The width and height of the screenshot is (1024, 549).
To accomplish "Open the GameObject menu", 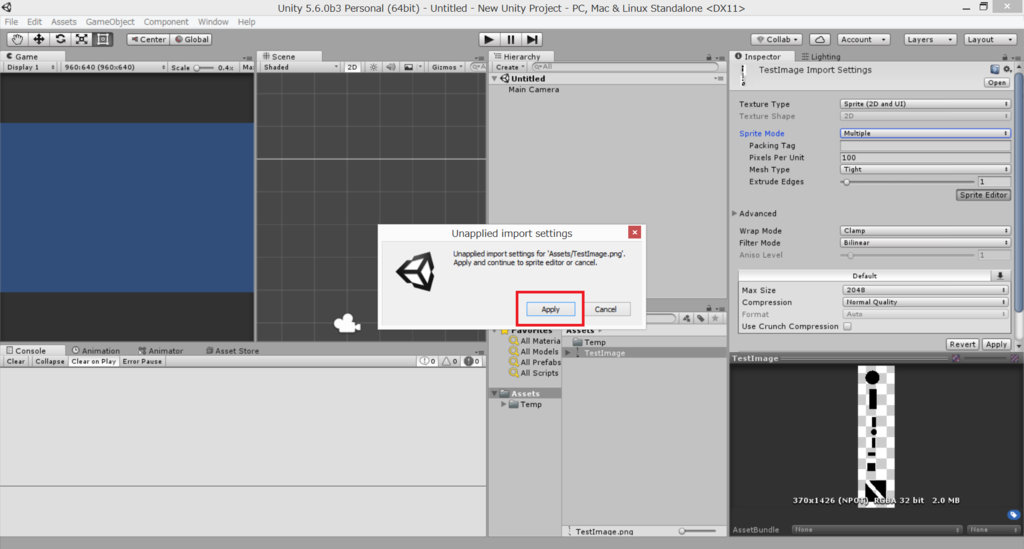I will tap(110, 22).
